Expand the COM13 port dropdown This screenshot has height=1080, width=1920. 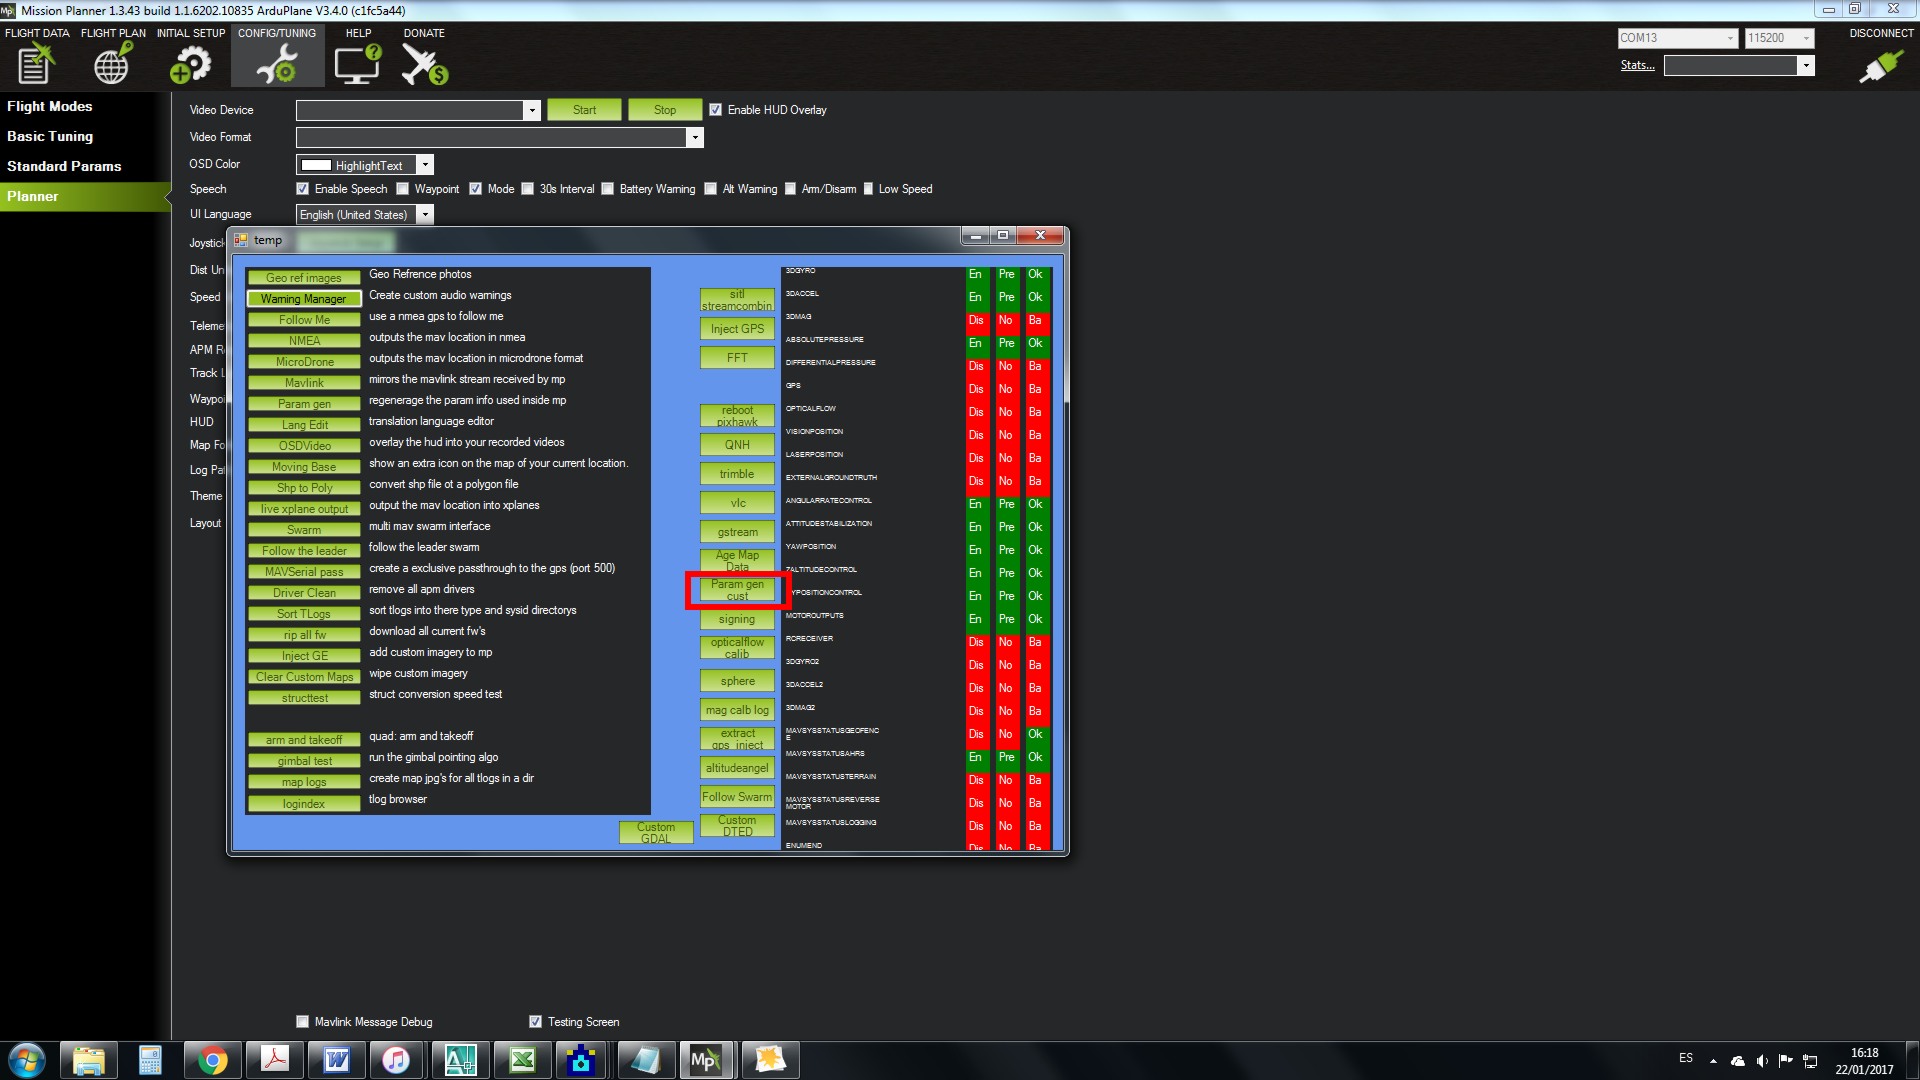[x=1730, y=38]
